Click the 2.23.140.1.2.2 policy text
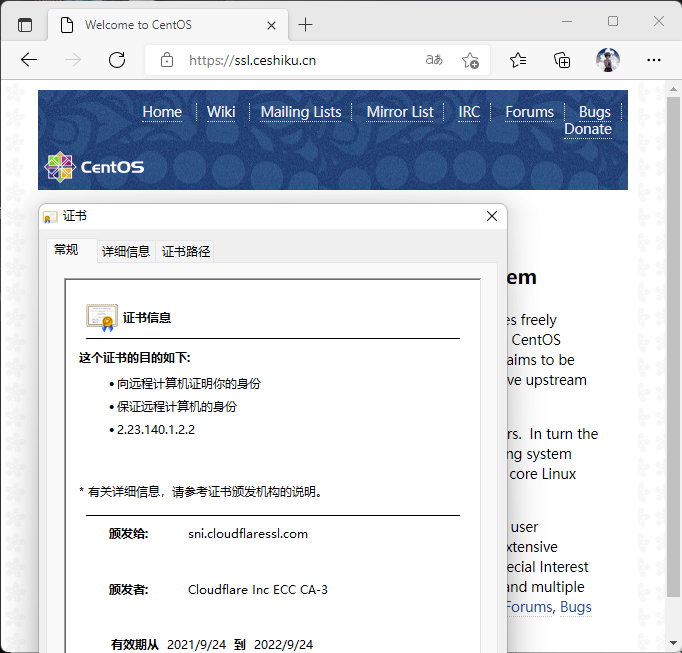 (156, 430)
